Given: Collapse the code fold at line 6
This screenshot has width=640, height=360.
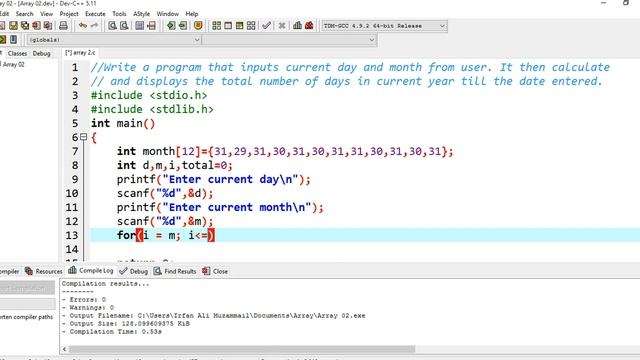Looking at the screenshot, I should pyautogui.click(x=83, y=137).
